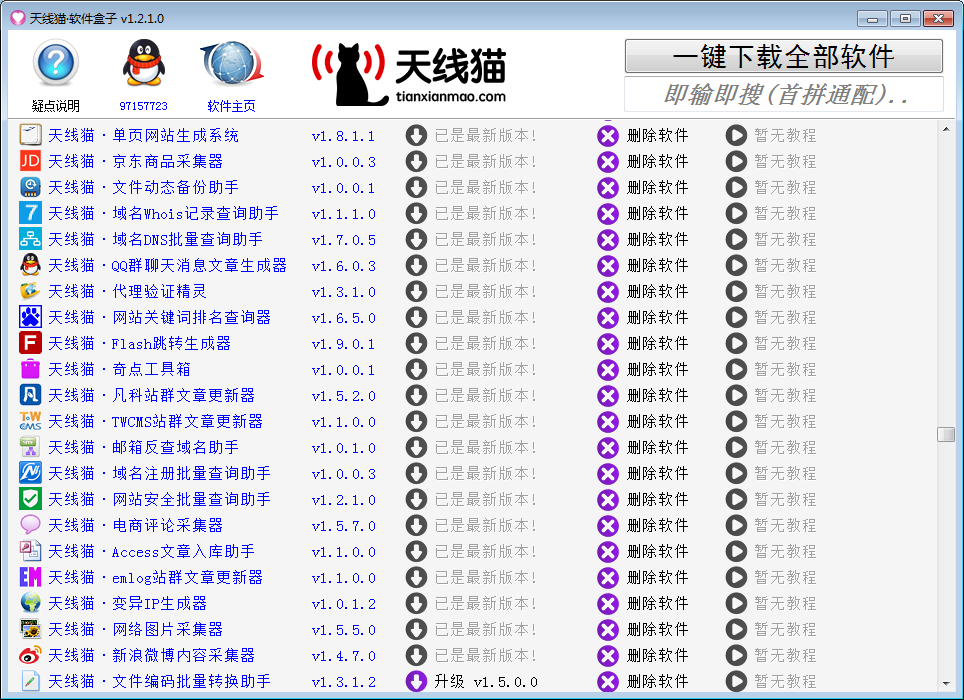
Task: Click purple X icon for 文件动态备份助手
Action: [x=608, y=187]
